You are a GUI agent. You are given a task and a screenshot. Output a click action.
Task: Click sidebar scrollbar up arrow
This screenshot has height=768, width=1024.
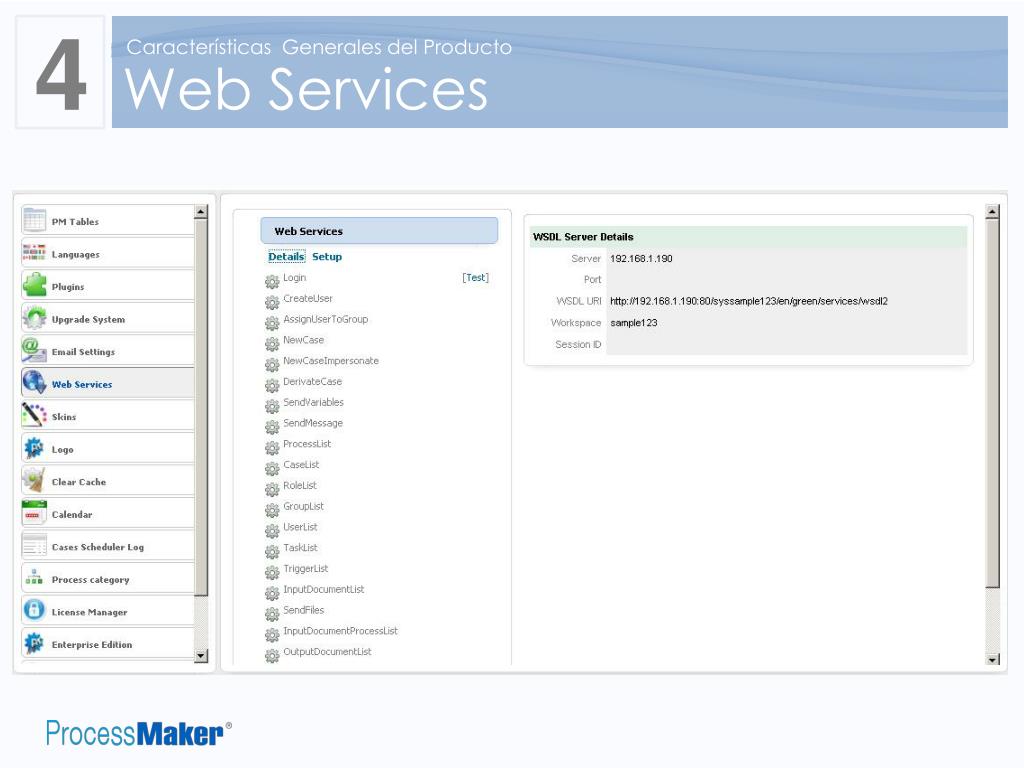pyautogui.click(x=201, y=212)
